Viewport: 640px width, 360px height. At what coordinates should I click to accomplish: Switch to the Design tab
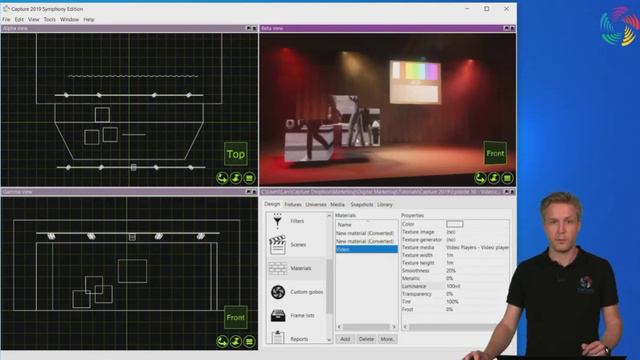[272, 204]
